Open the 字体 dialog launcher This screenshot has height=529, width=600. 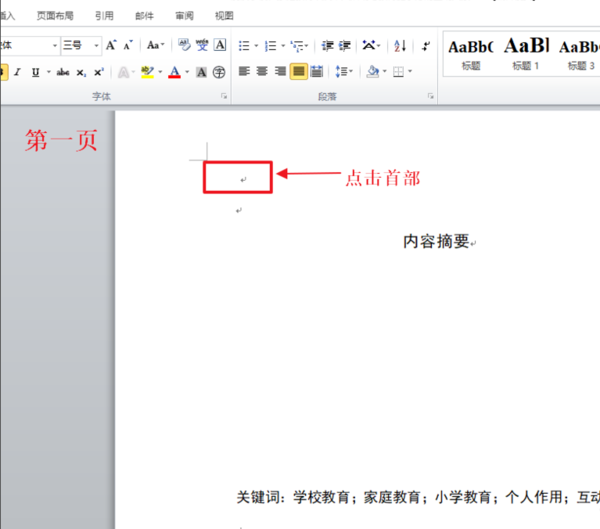(224, 96)
